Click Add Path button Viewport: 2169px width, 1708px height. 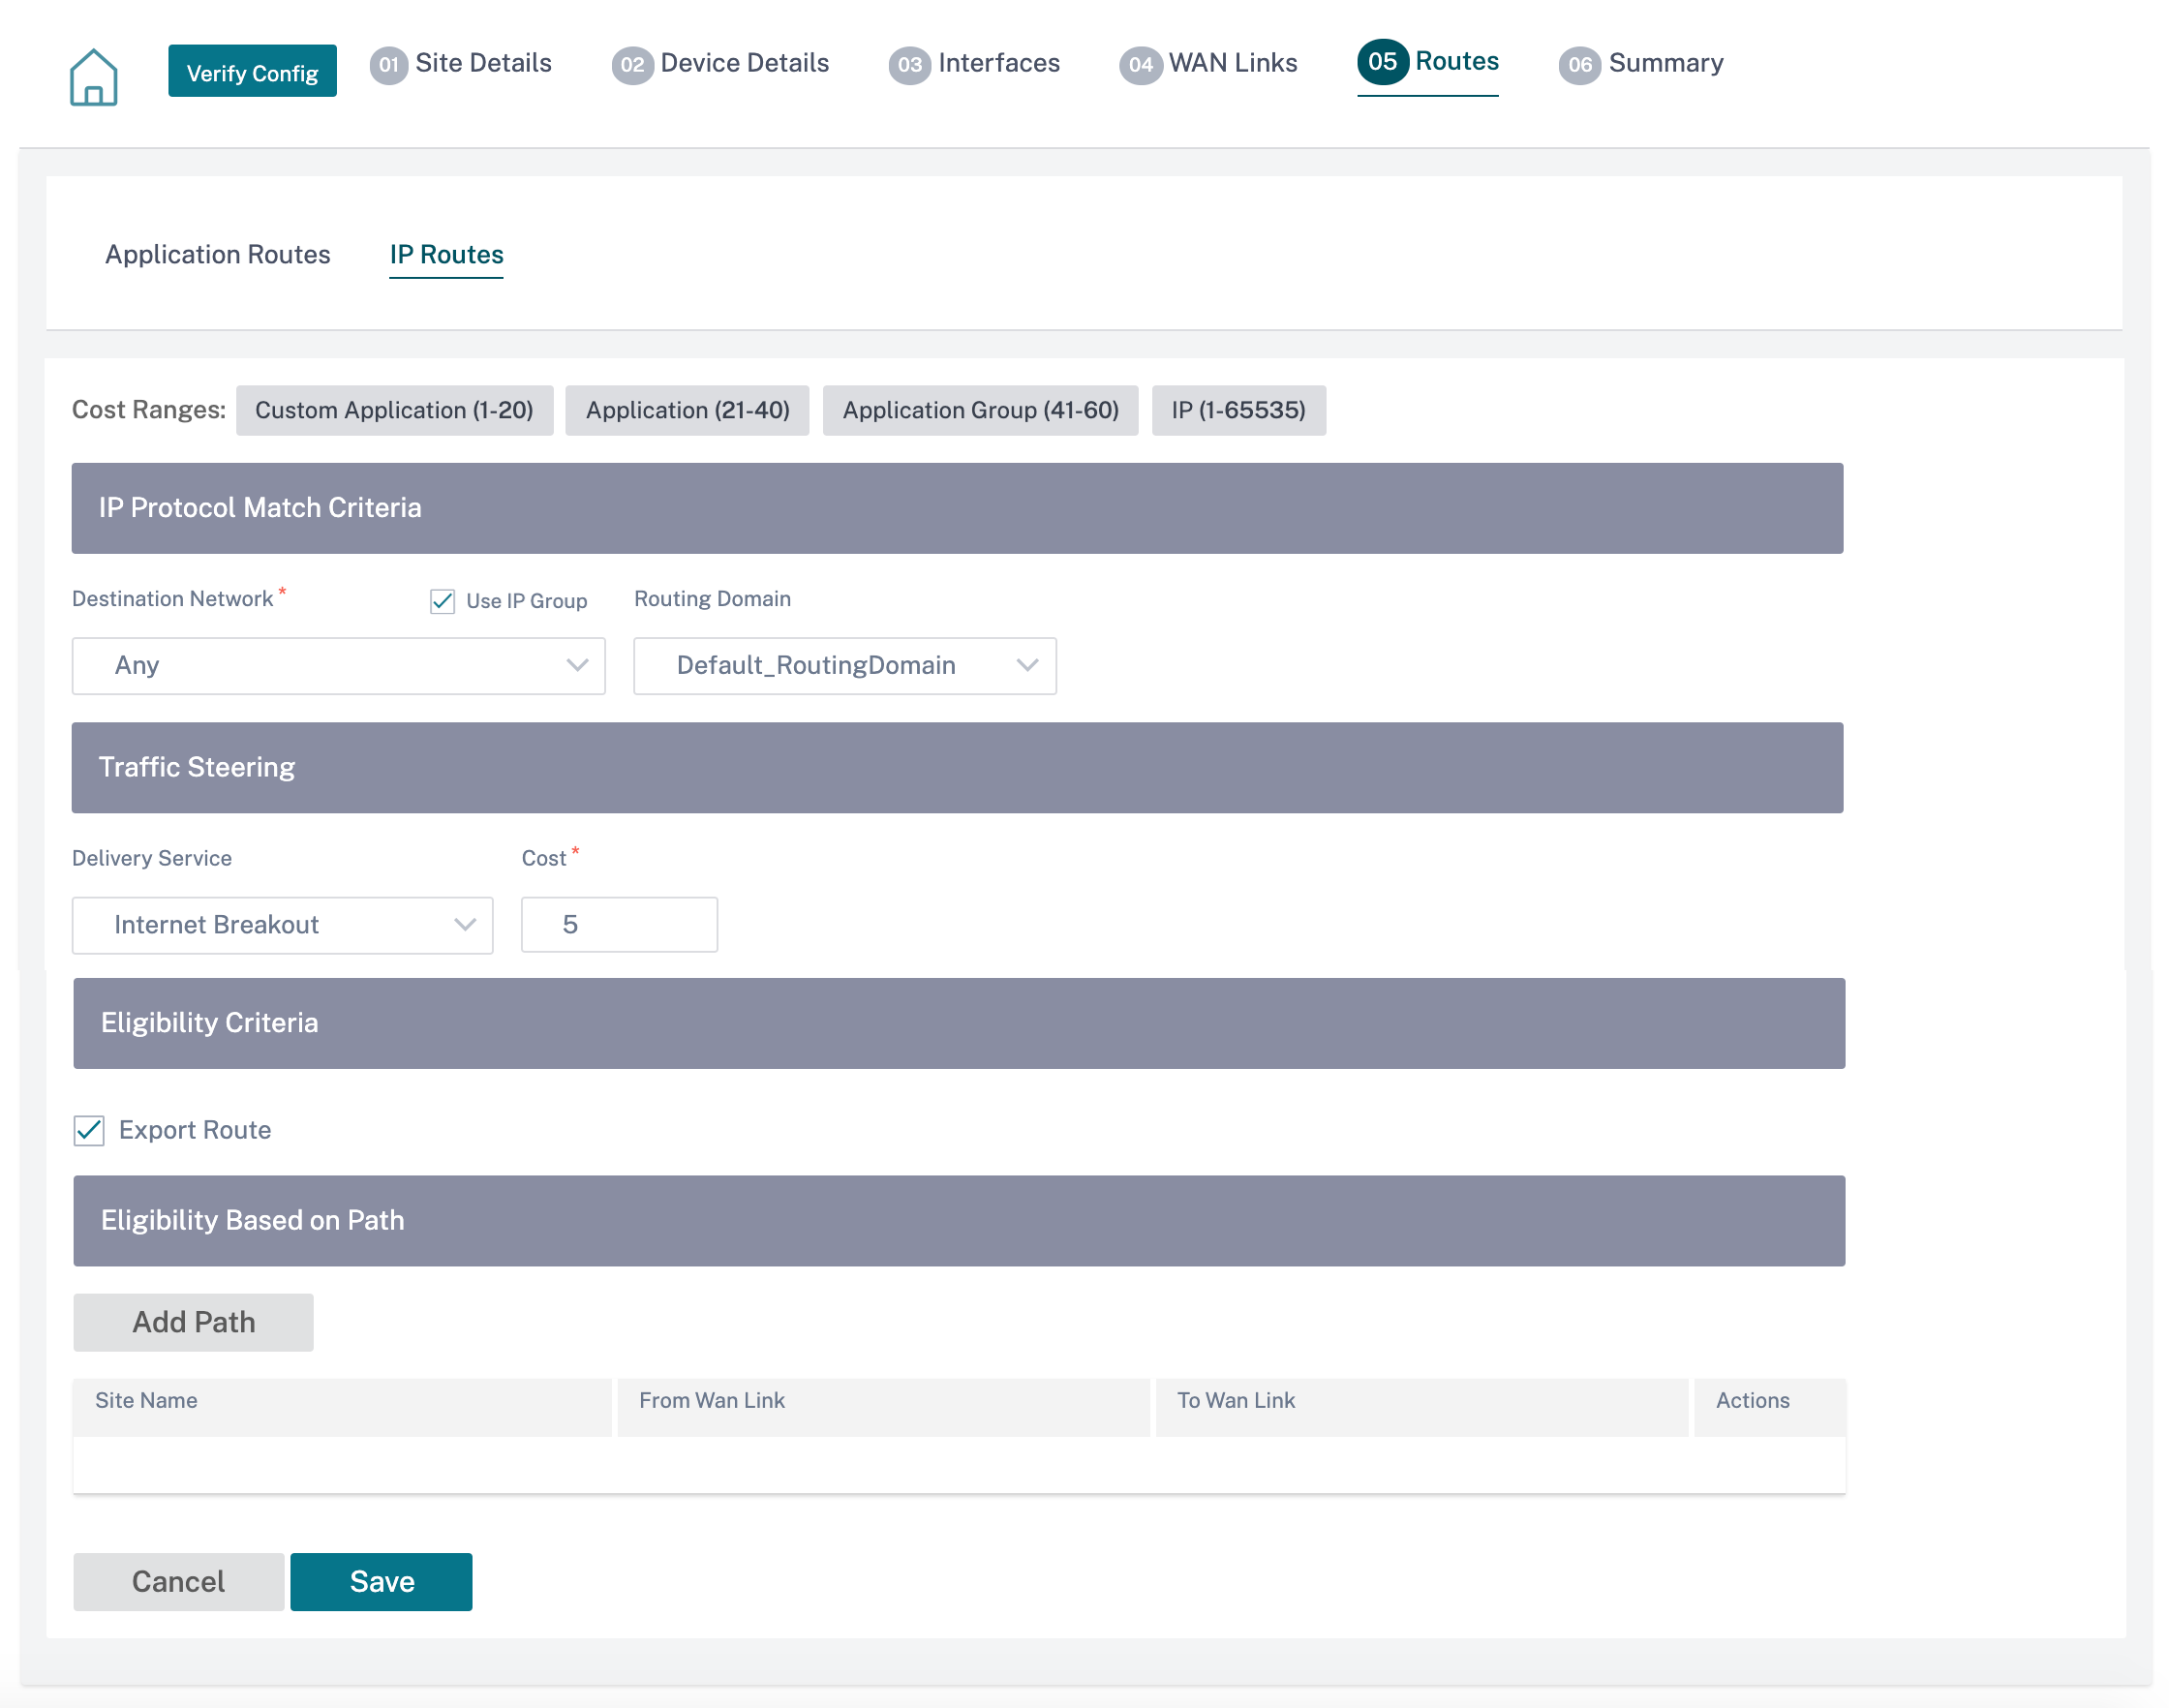coord(193,1322)
